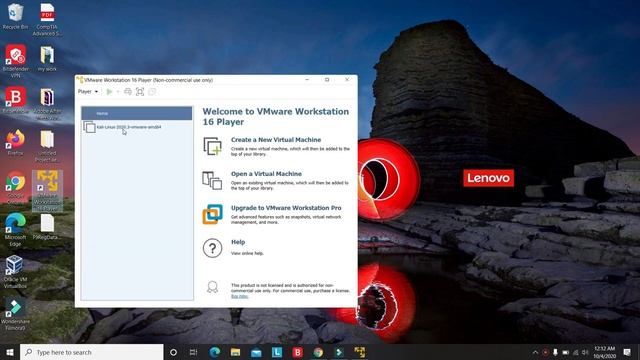Select VMware Workstation 16 Player desktop shortcut
Viewport: 640px width, 360px height.
click(x=47, y=191)
